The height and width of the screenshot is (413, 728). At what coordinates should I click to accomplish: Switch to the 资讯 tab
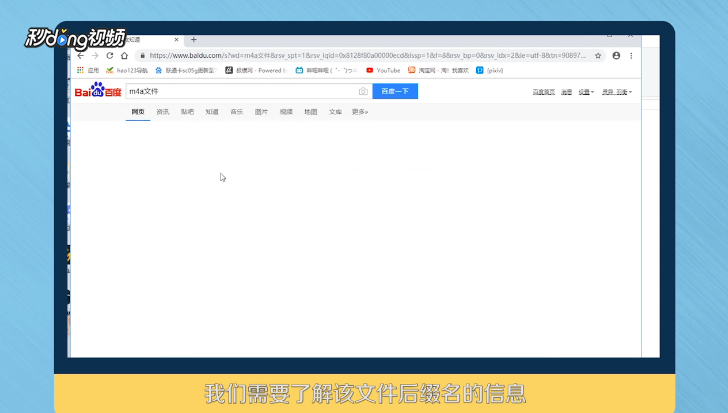162,112
